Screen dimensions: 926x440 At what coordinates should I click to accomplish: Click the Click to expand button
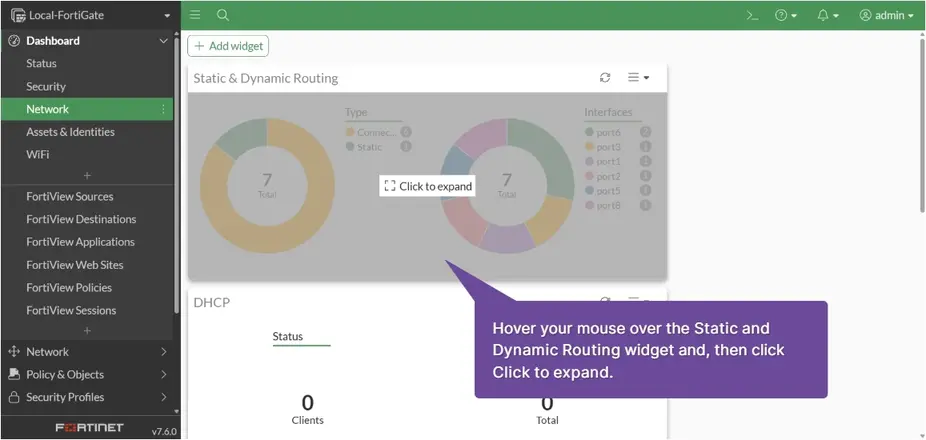[428, 186]
